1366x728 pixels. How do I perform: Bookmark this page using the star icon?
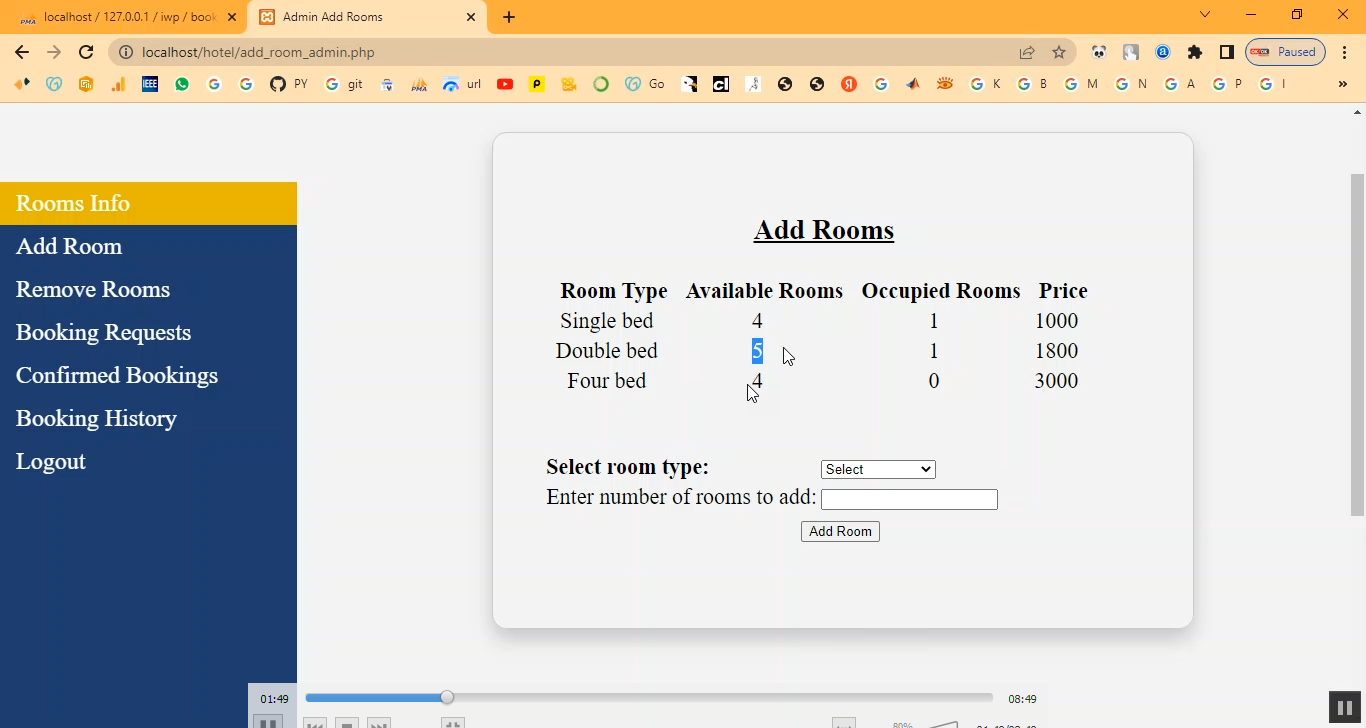click(x=1059, y=52)
